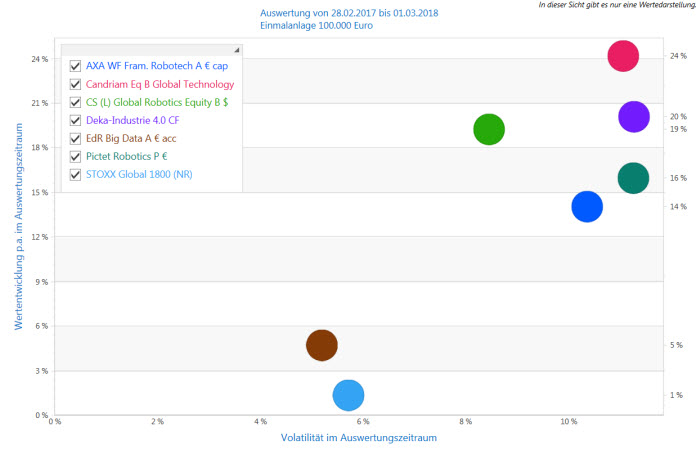700x450 pixels.
Task: Hide the Deka-Industrie 4.0 CF series checkbox
Action: (x=75, y=120)
